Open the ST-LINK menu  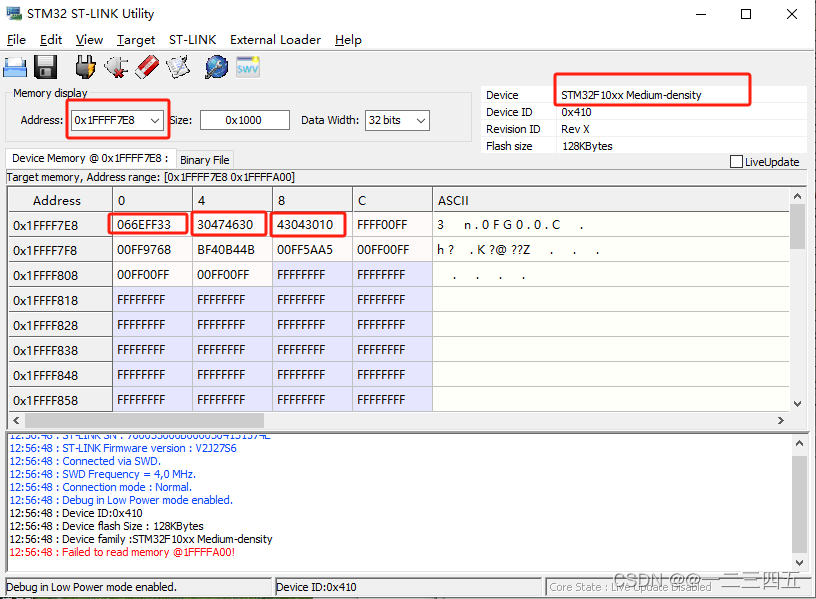[x=192, y=40]
